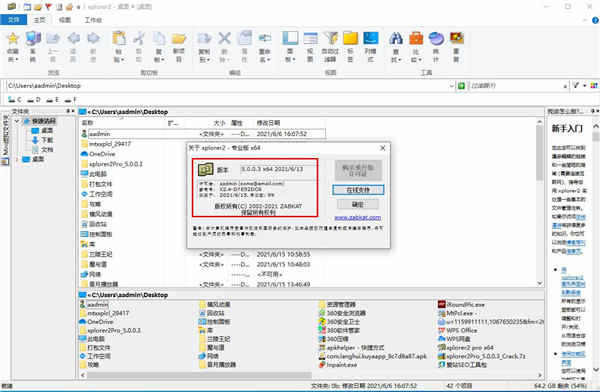Click inside the C:\Users\aadmin\Desktop address field
Screen dimensions: 600x392
click(x=227, y=86)
